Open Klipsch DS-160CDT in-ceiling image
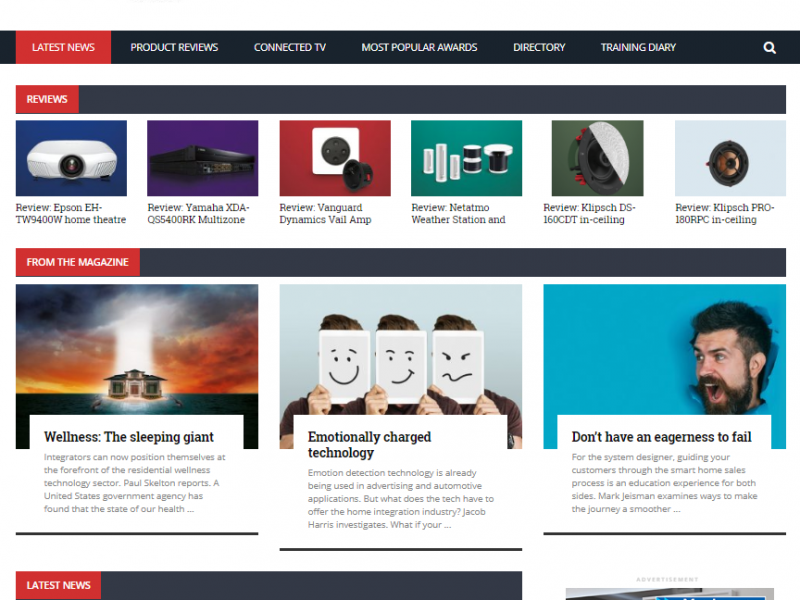Screen dimensions: 800x600 [x=597, y=158]
